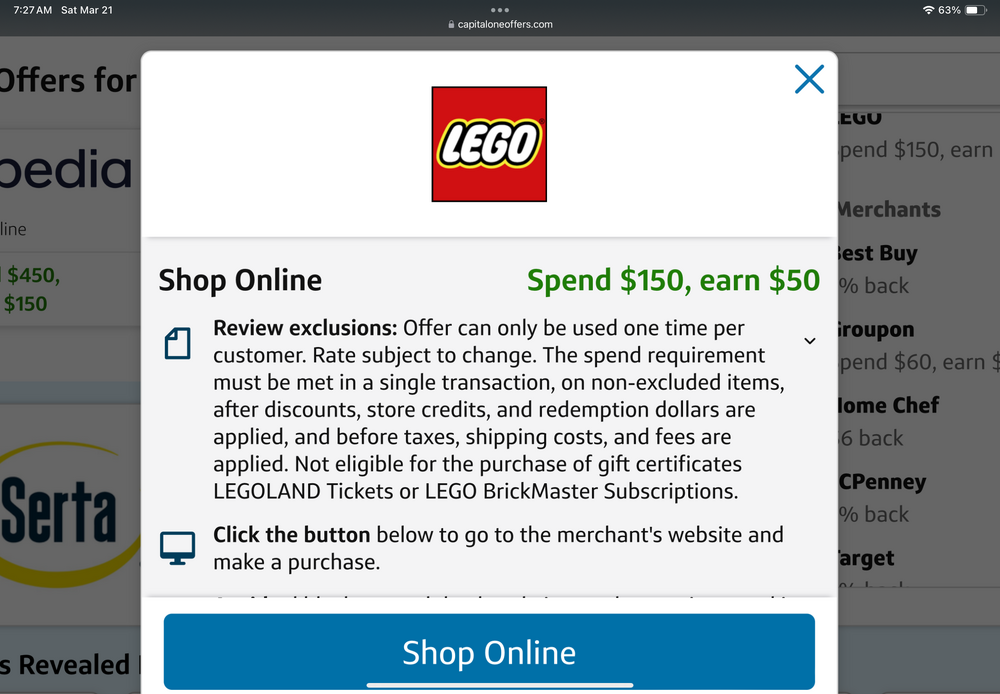Tap the lock icon beside the URL
Image resolution: width=1000 pixels, height=694 pixels.
[452, 24]
